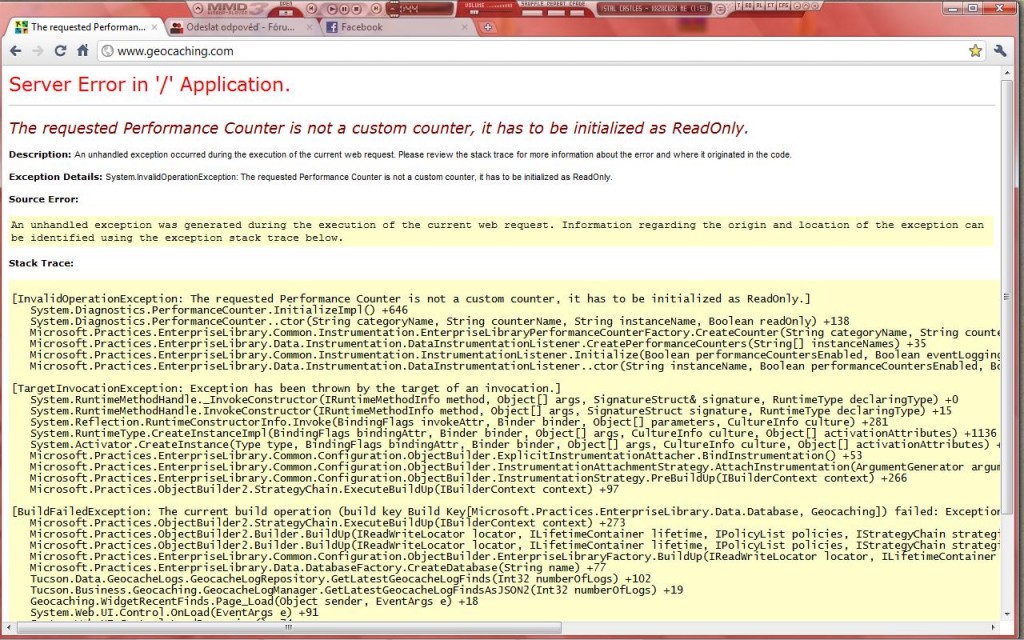Reload the geocaching.com page
This screenshot has height=640, width=1024.
pyautogui.click(x=60, y=51)
